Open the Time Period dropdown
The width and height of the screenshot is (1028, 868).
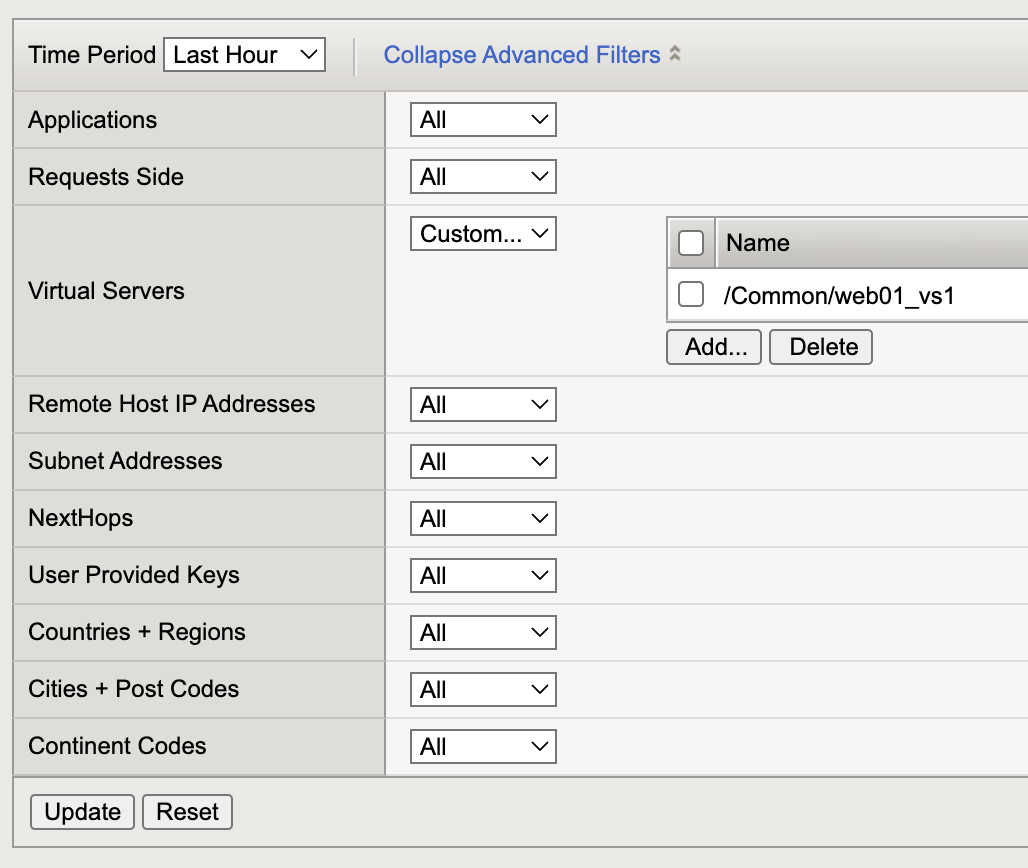(x=245, y=54)
